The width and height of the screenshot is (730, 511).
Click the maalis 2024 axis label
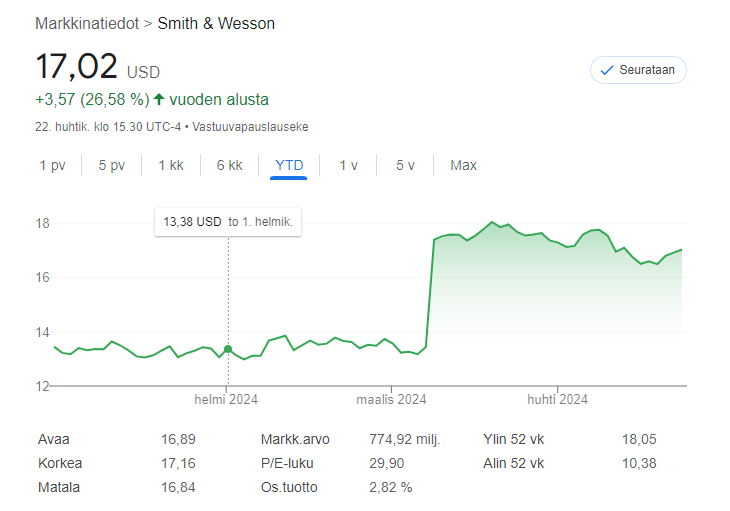pyautogui.click(x=391, y=399)
